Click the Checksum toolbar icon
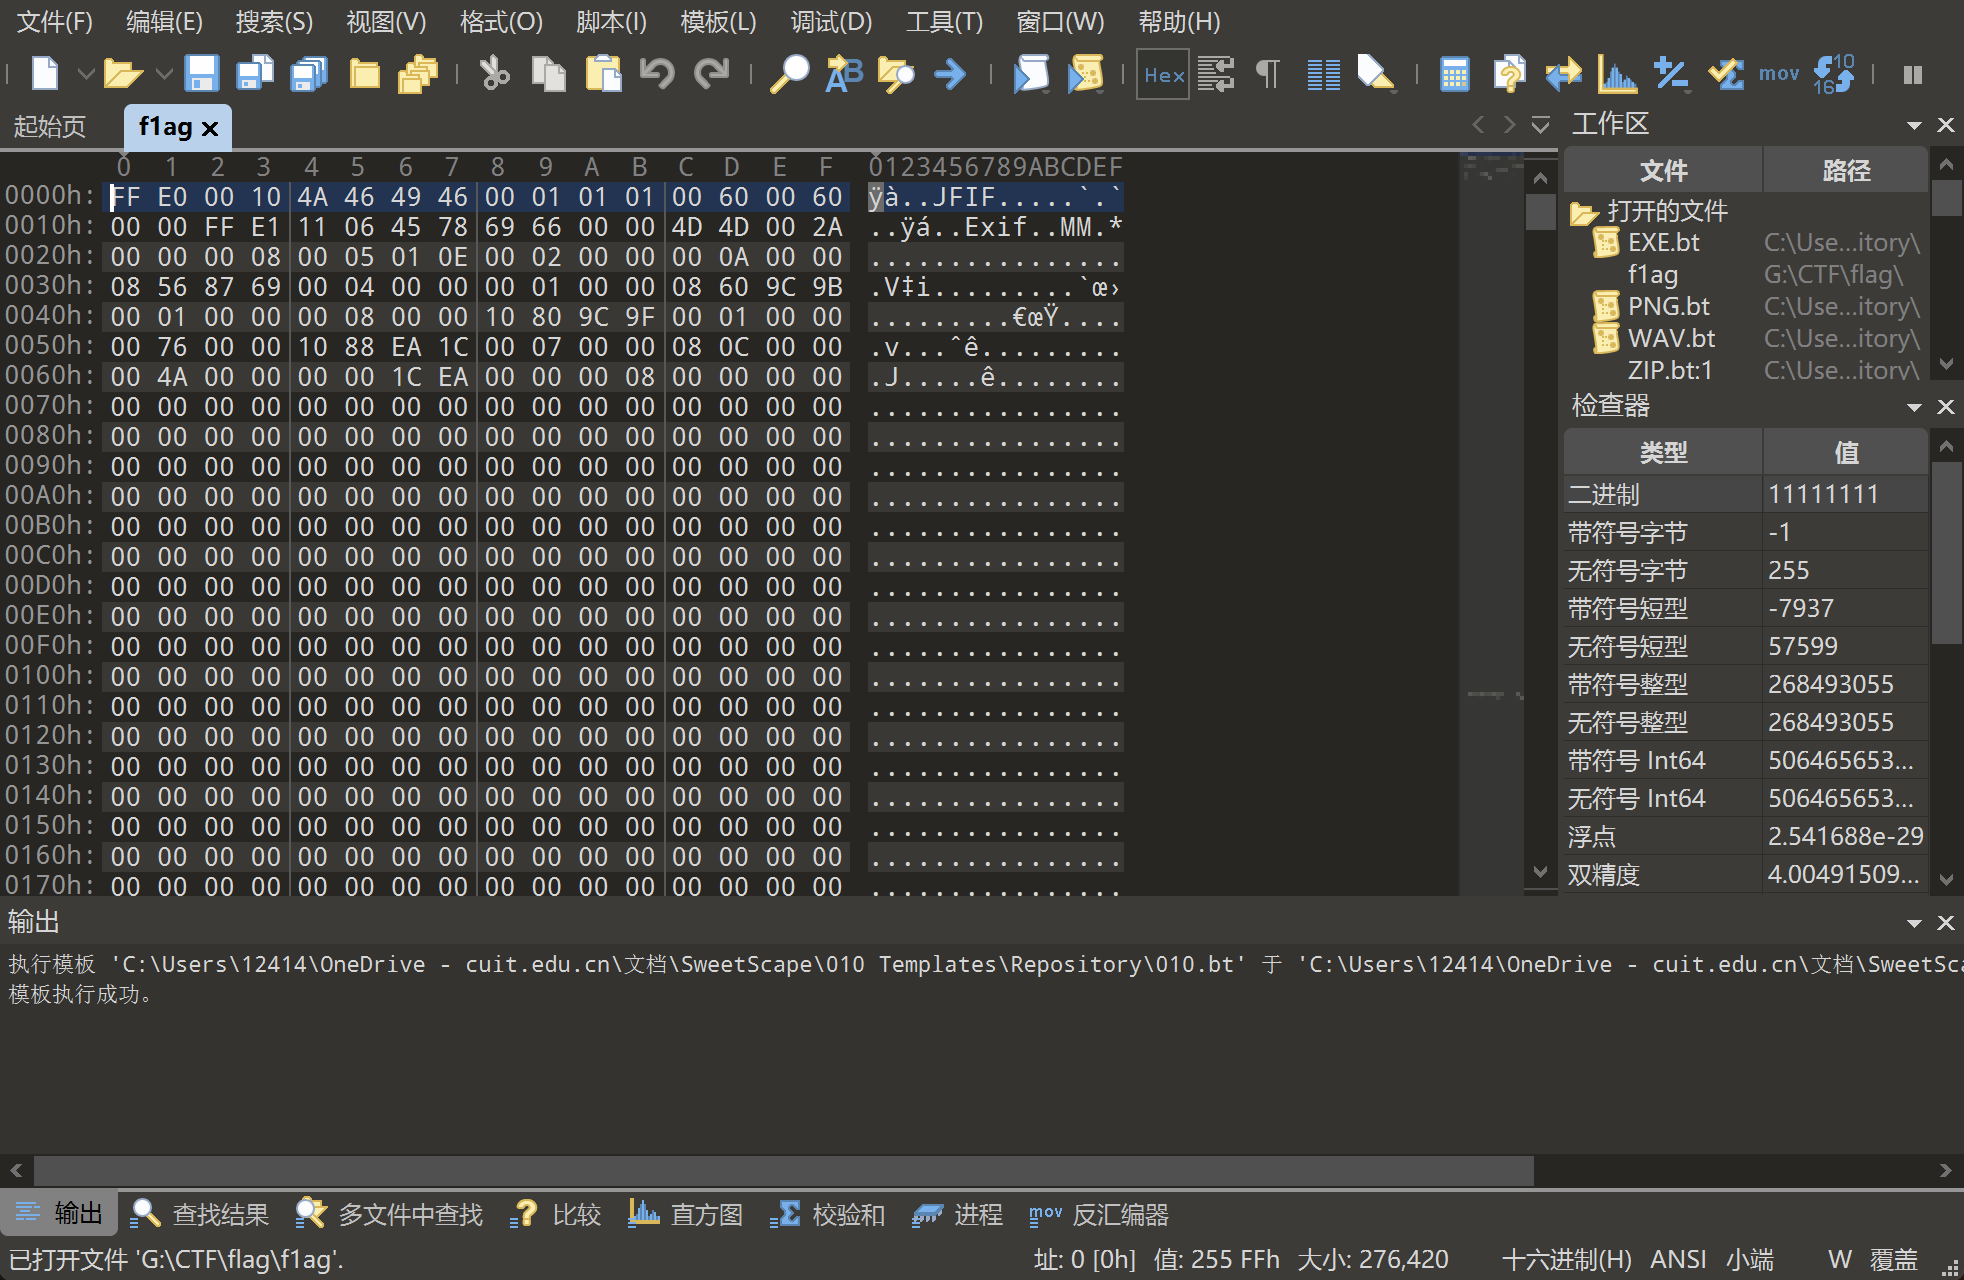 1725,74
